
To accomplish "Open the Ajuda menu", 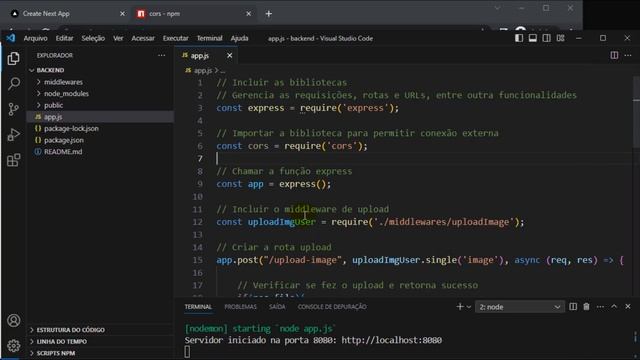I will 239,38.
